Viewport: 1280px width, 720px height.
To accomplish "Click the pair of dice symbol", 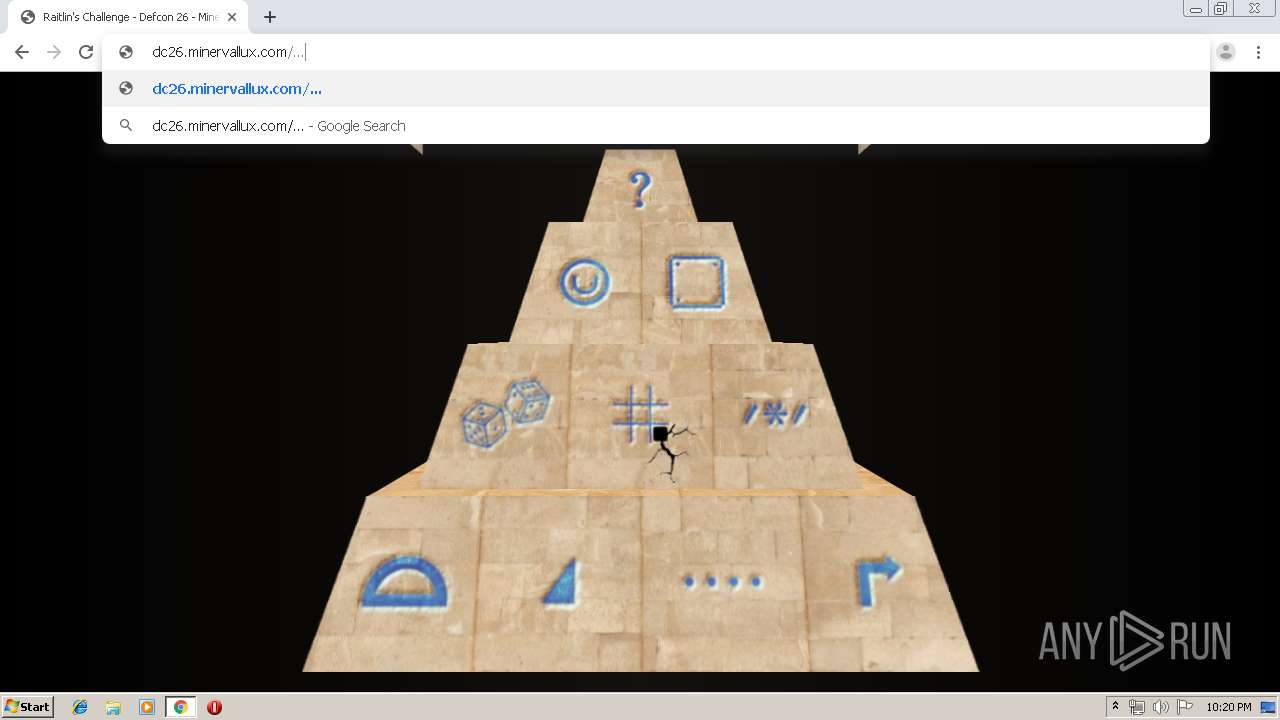I will click(x=505, y=412).
